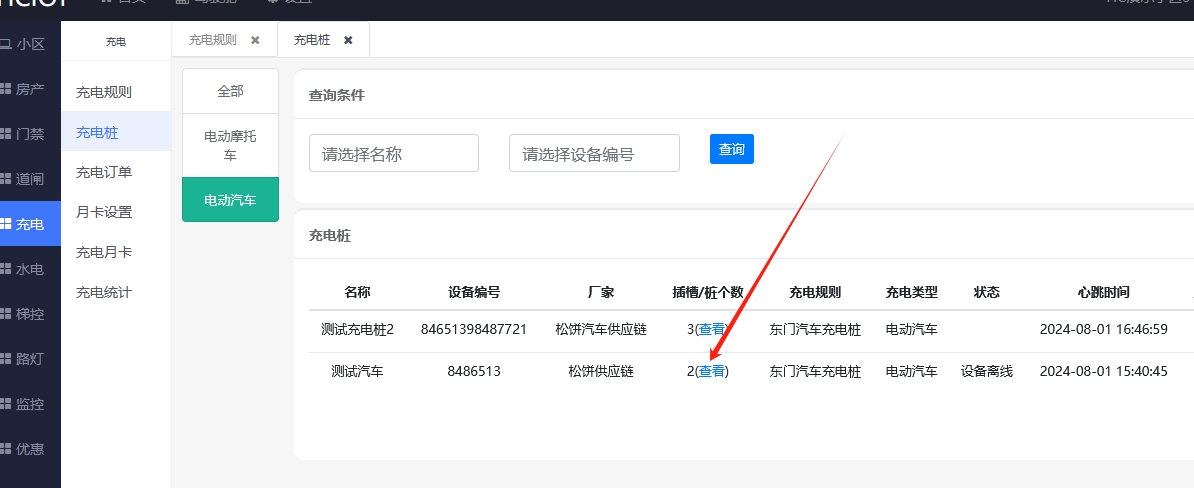Filter by 电动汽车 category
The width and height of the screenshot is (1194, 488).
(230, 200)
